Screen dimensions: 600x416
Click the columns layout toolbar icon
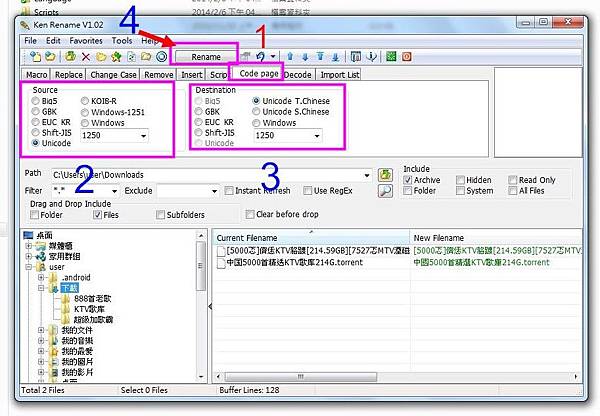point(355,57)
